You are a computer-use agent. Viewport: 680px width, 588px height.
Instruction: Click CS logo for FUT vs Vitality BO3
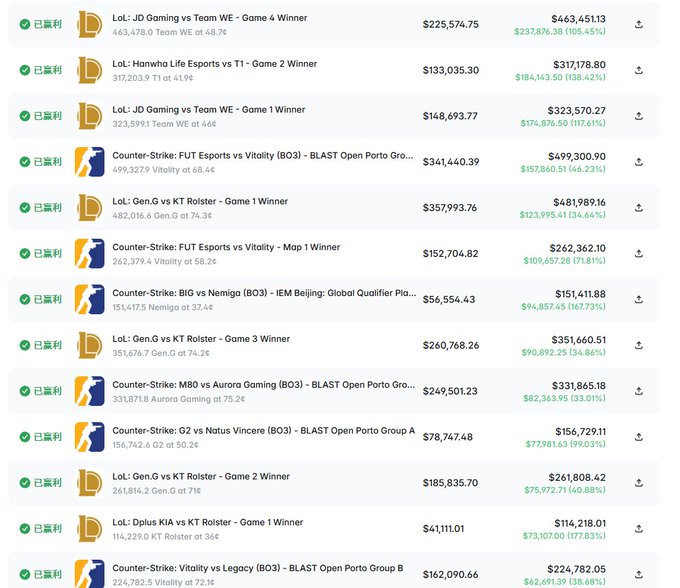tap(89, 162)
